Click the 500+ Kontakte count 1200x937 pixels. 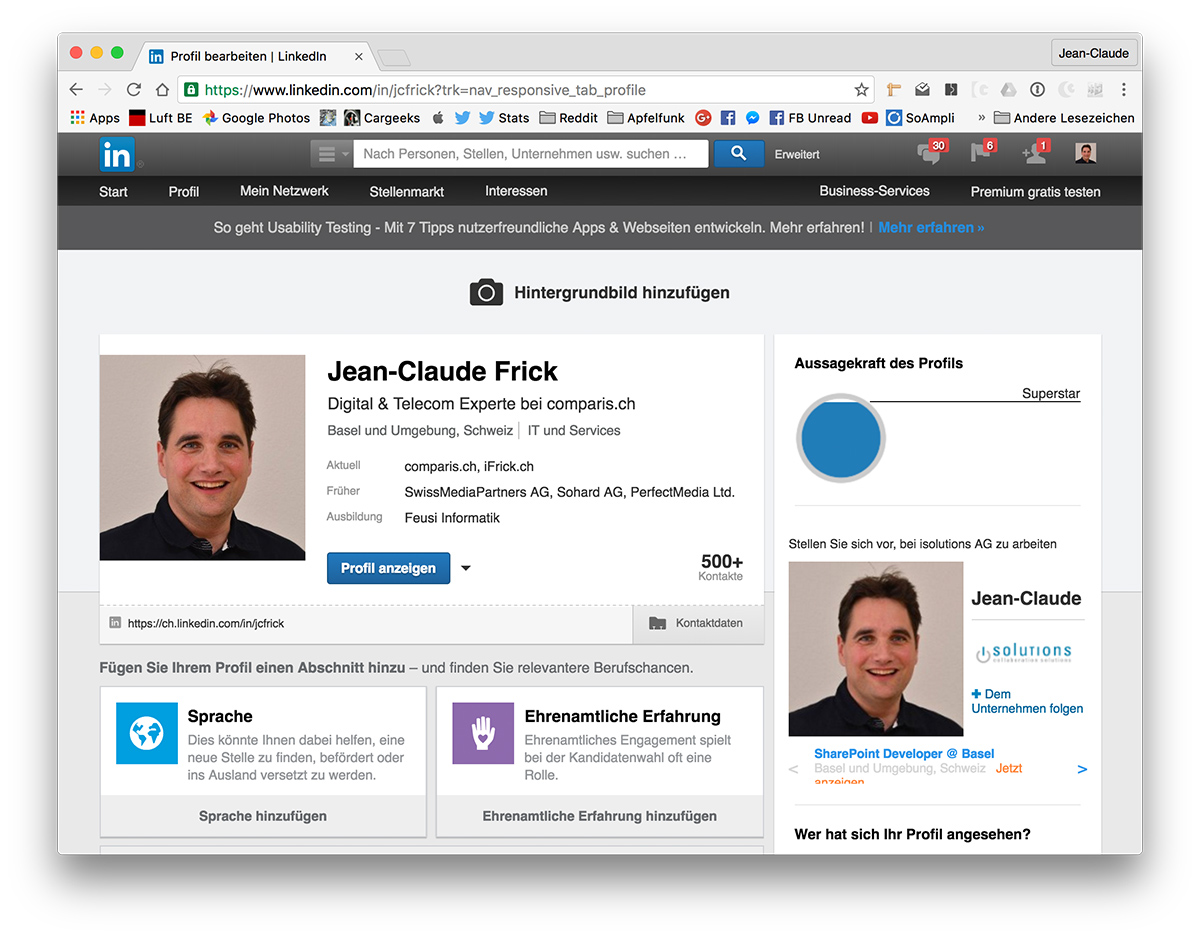pyautogui.click(x=721, y=566)
